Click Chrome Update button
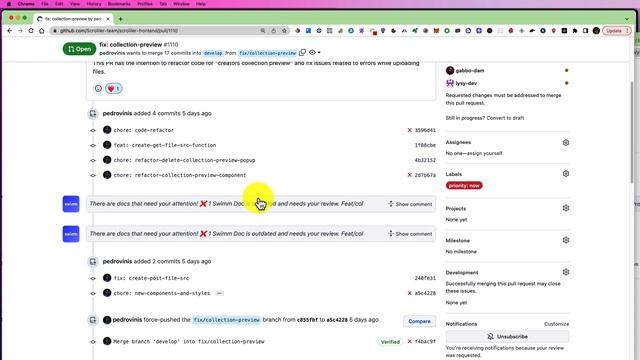This screenshot has width=640, height=360. tap(616, 31)
